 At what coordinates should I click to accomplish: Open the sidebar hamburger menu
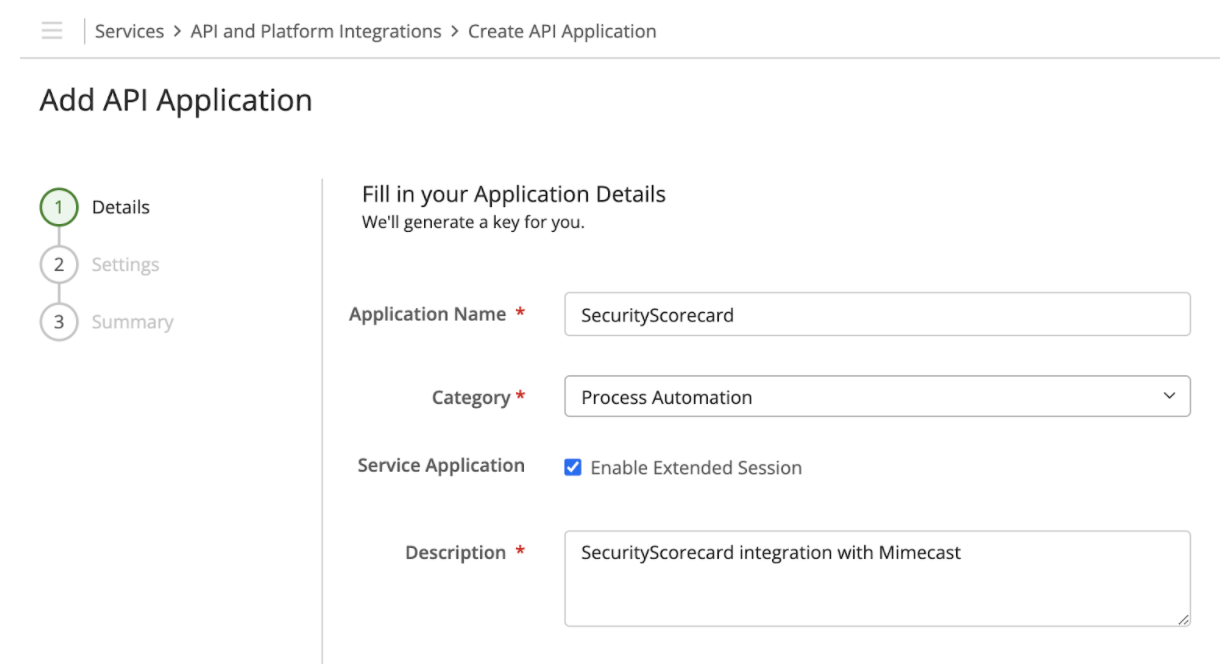click(x=51, y=31)
